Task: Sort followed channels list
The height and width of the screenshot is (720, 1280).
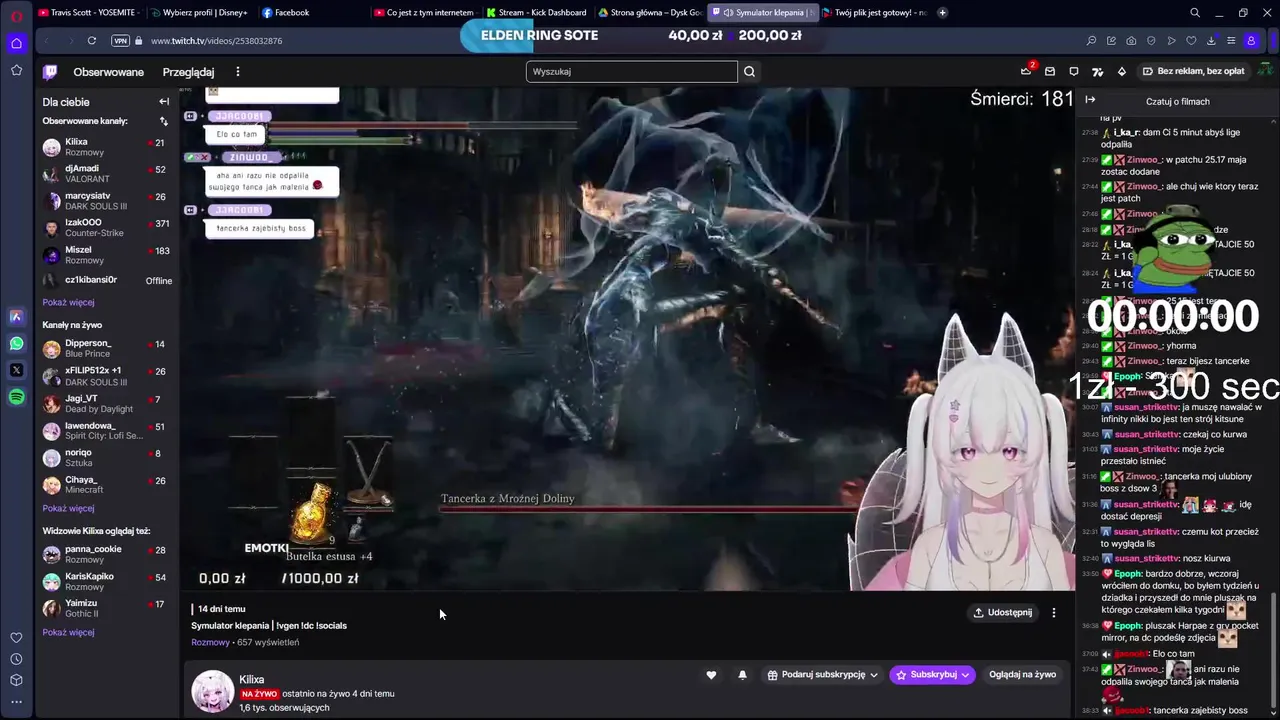Action: [x=164, y=121]
